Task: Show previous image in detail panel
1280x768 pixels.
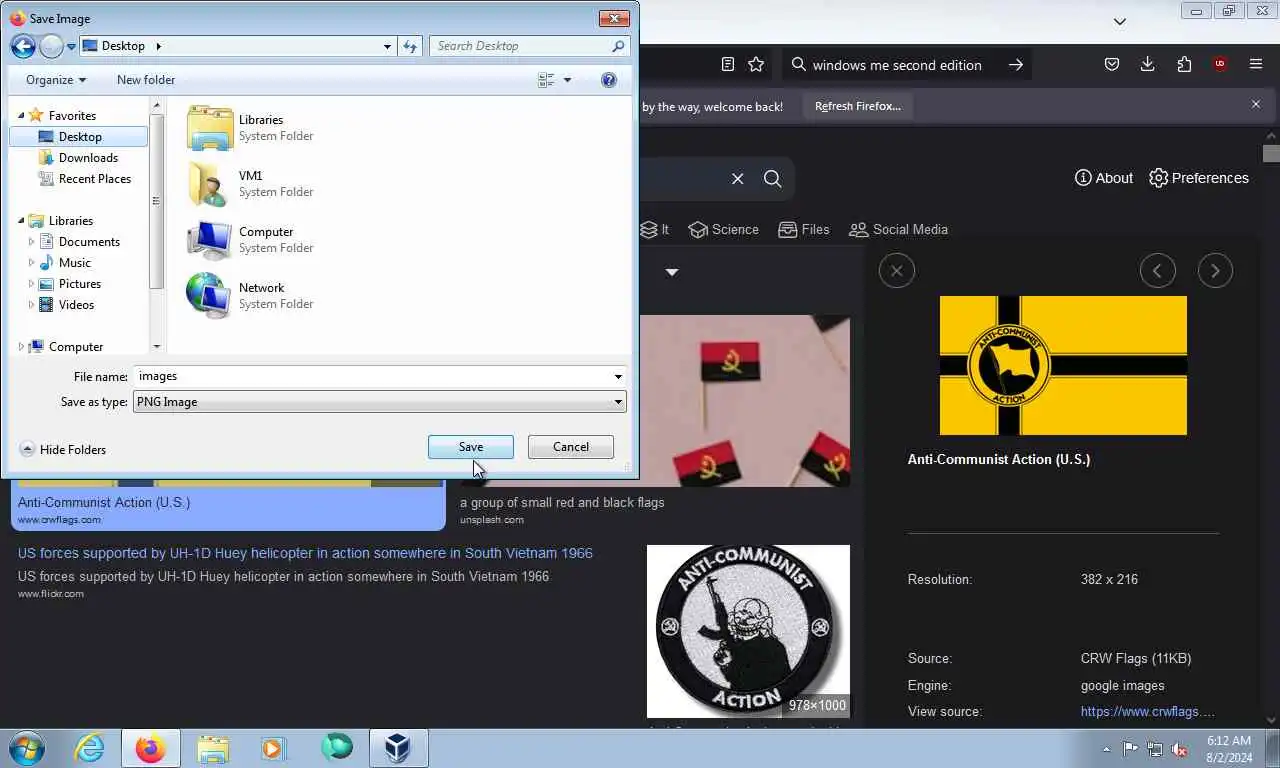Action: coord(1158,271)
